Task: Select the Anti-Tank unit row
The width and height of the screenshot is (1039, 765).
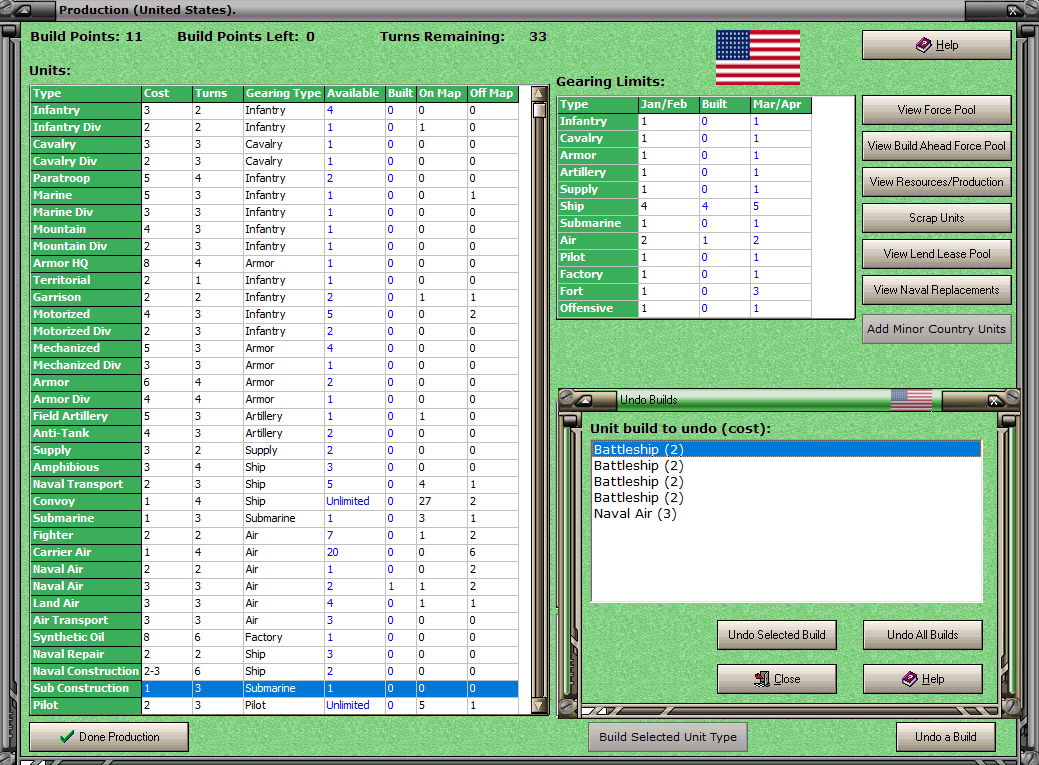Action: coord(274,434)
